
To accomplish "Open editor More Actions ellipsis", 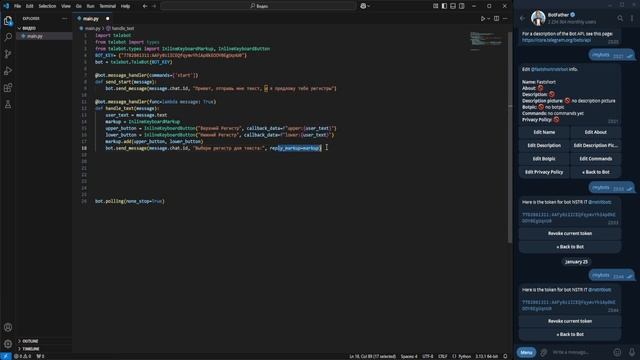I will click(505, 18).
